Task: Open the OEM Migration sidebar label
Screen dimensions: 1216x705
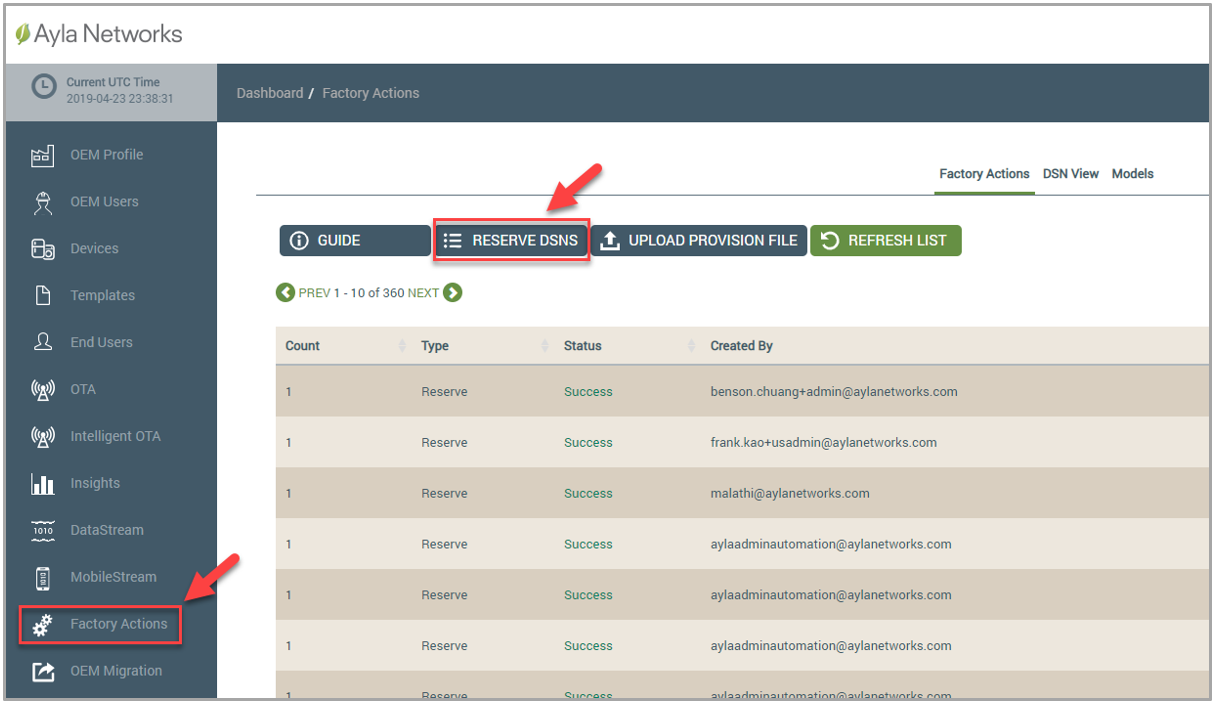Action: pyautogui.click(x=116, y=671)
